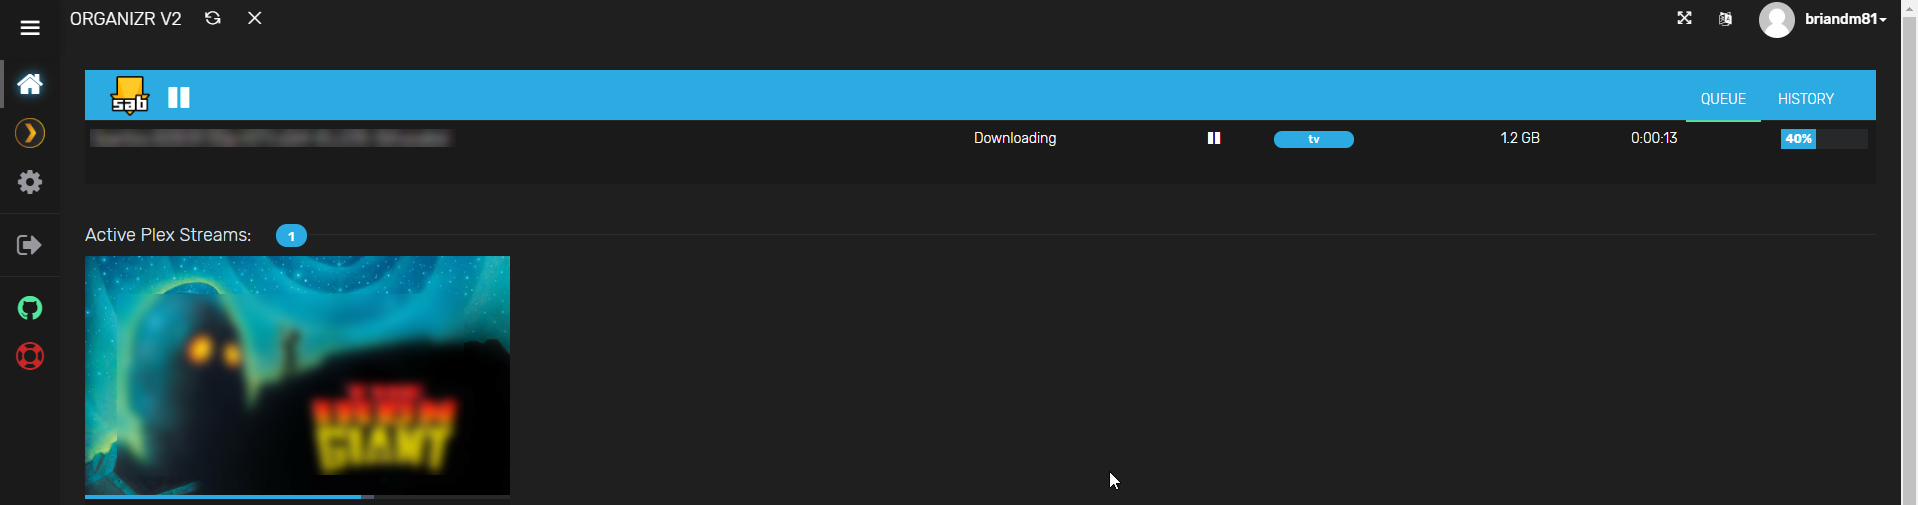
Task: Open the Settings gear in sidebar
Action: coord(30,182)
